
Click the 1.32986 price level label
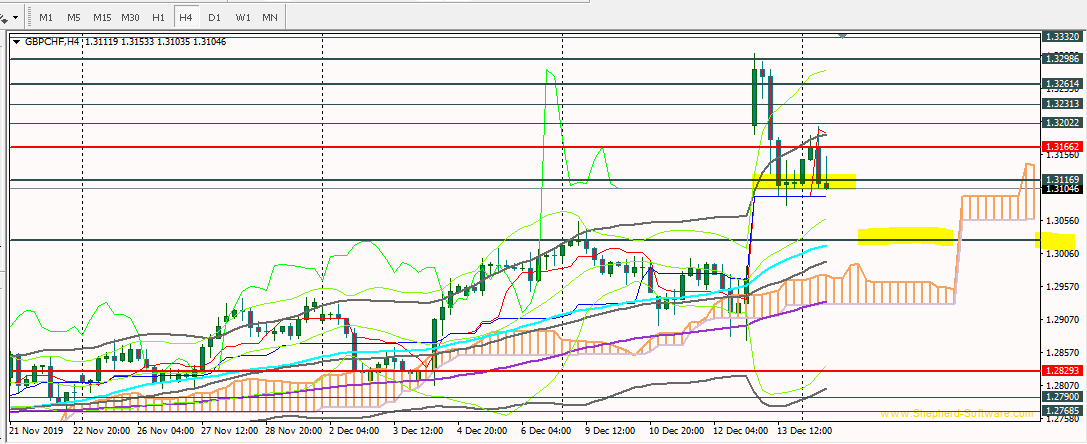1061,59
